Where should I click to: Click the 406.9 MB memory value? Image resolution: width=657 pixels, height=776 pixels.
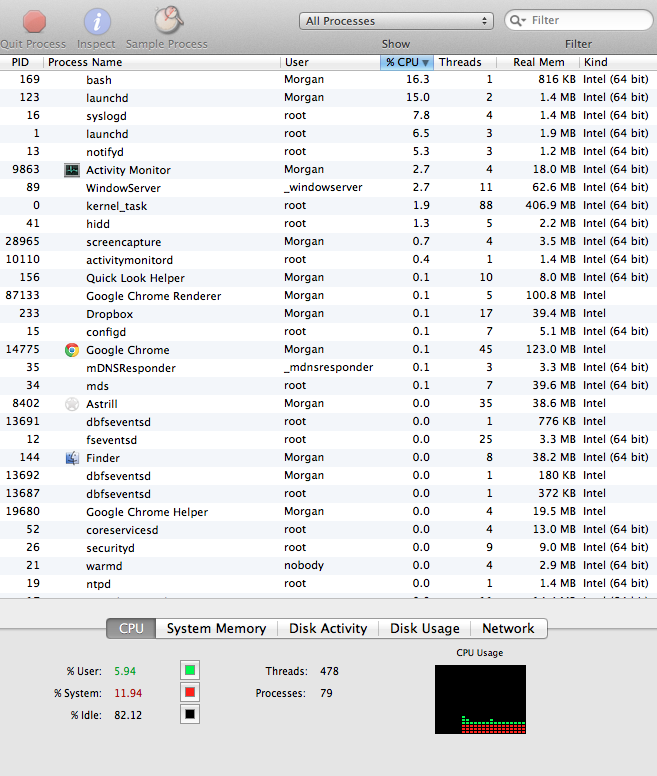point(550,205)
